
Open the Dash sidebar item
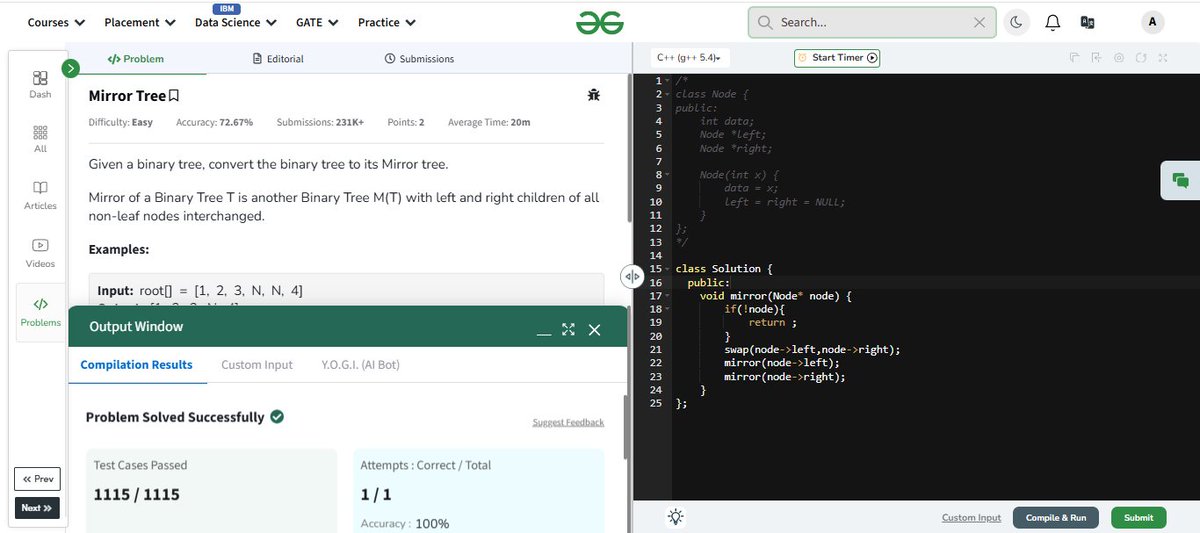point(40,84)
